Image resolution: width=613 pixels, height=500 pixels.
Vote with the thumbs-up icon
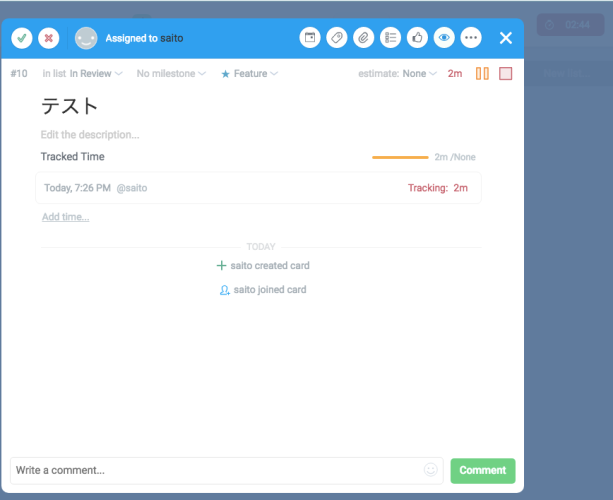click(x=417, y=38)
